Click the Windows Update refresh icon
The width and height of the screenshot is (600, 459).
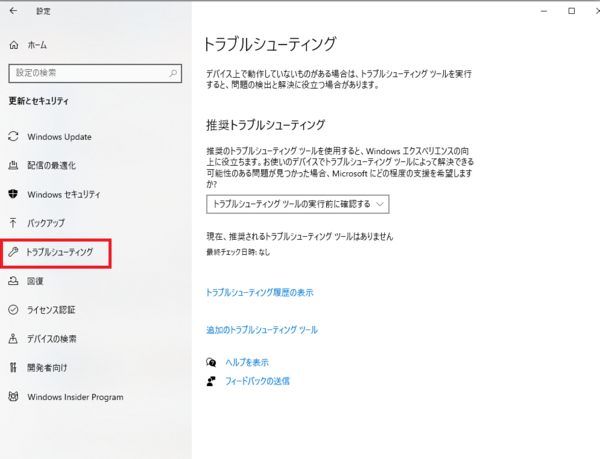[13, 137]
